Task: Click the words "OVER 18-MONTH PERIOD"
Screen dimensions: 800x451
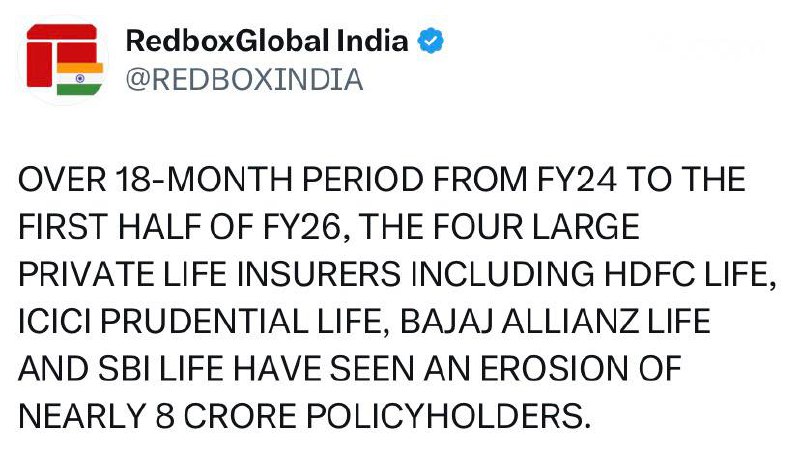Action: point(188,181)
